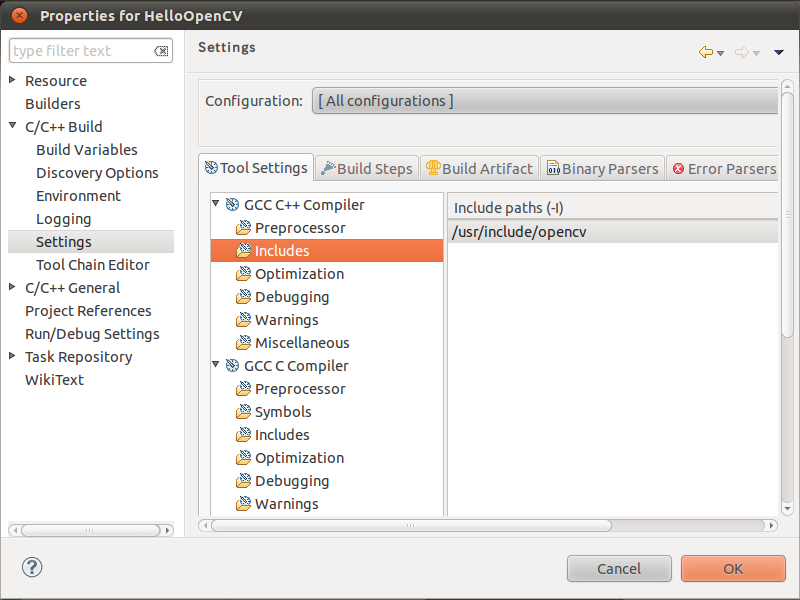
Task: Click the highlighted Includes folder icon
Action: coord(243,251)
